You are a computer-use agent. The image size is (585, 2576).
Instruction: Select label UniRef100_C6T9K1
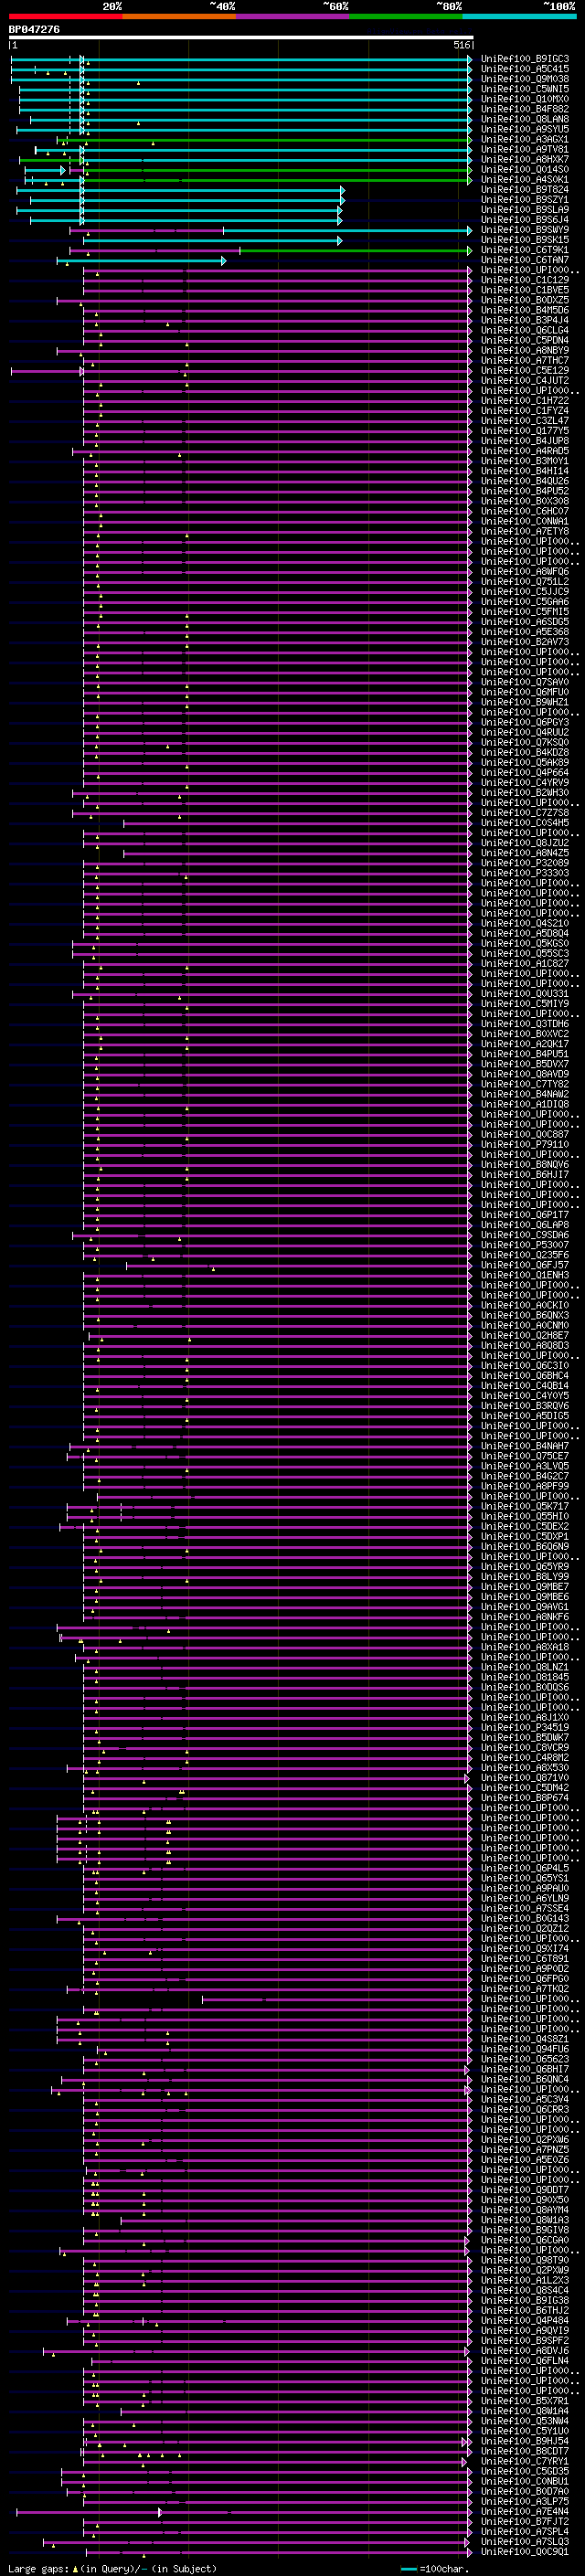click(x=525, y=250)
